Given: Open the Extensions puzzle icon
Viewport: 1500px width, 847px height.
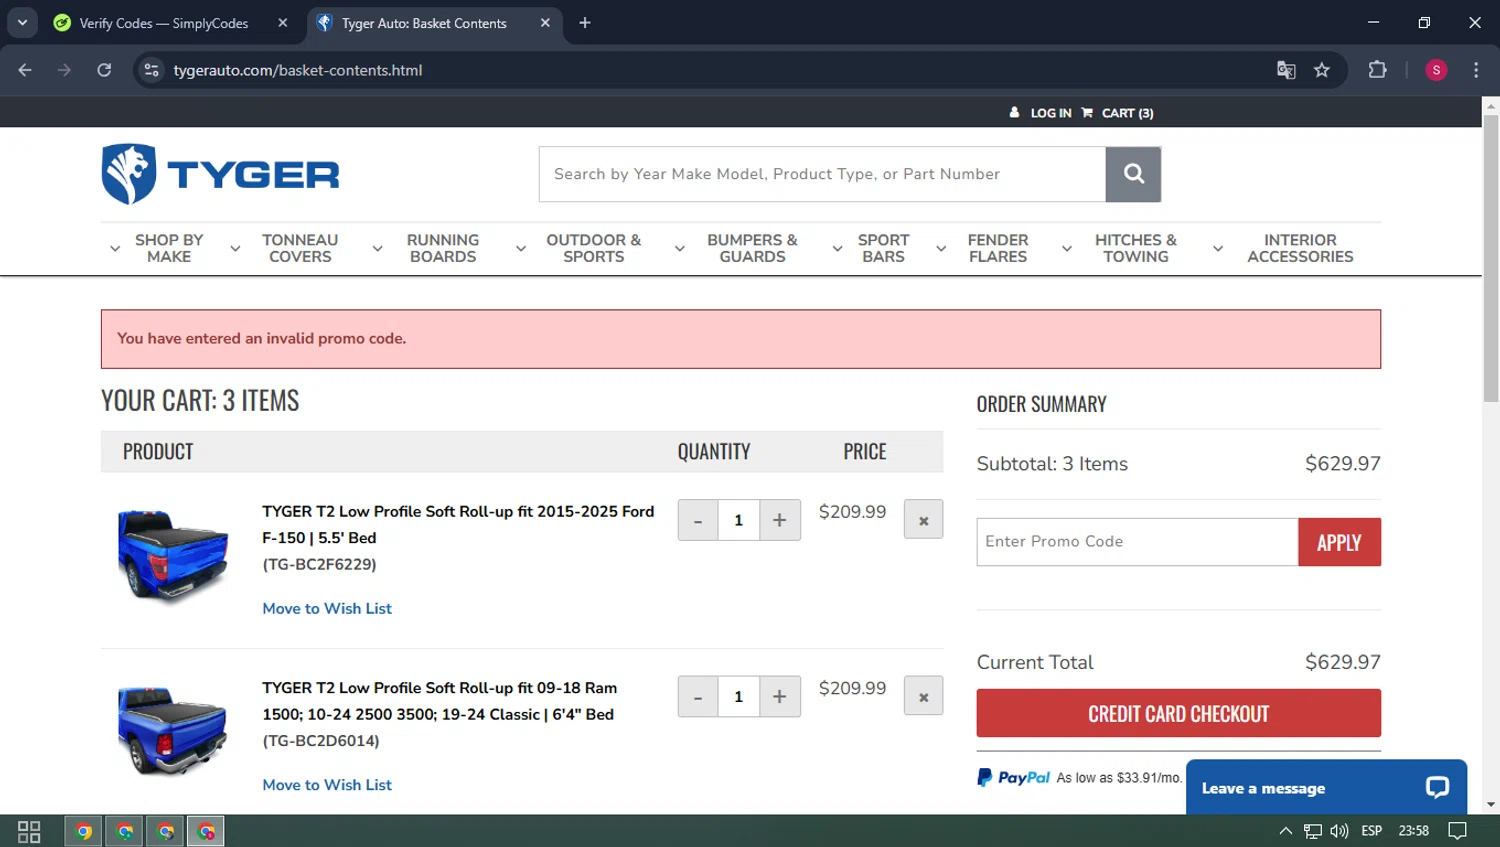Looking at the screenshot, I should click(x=1377, y=70).
